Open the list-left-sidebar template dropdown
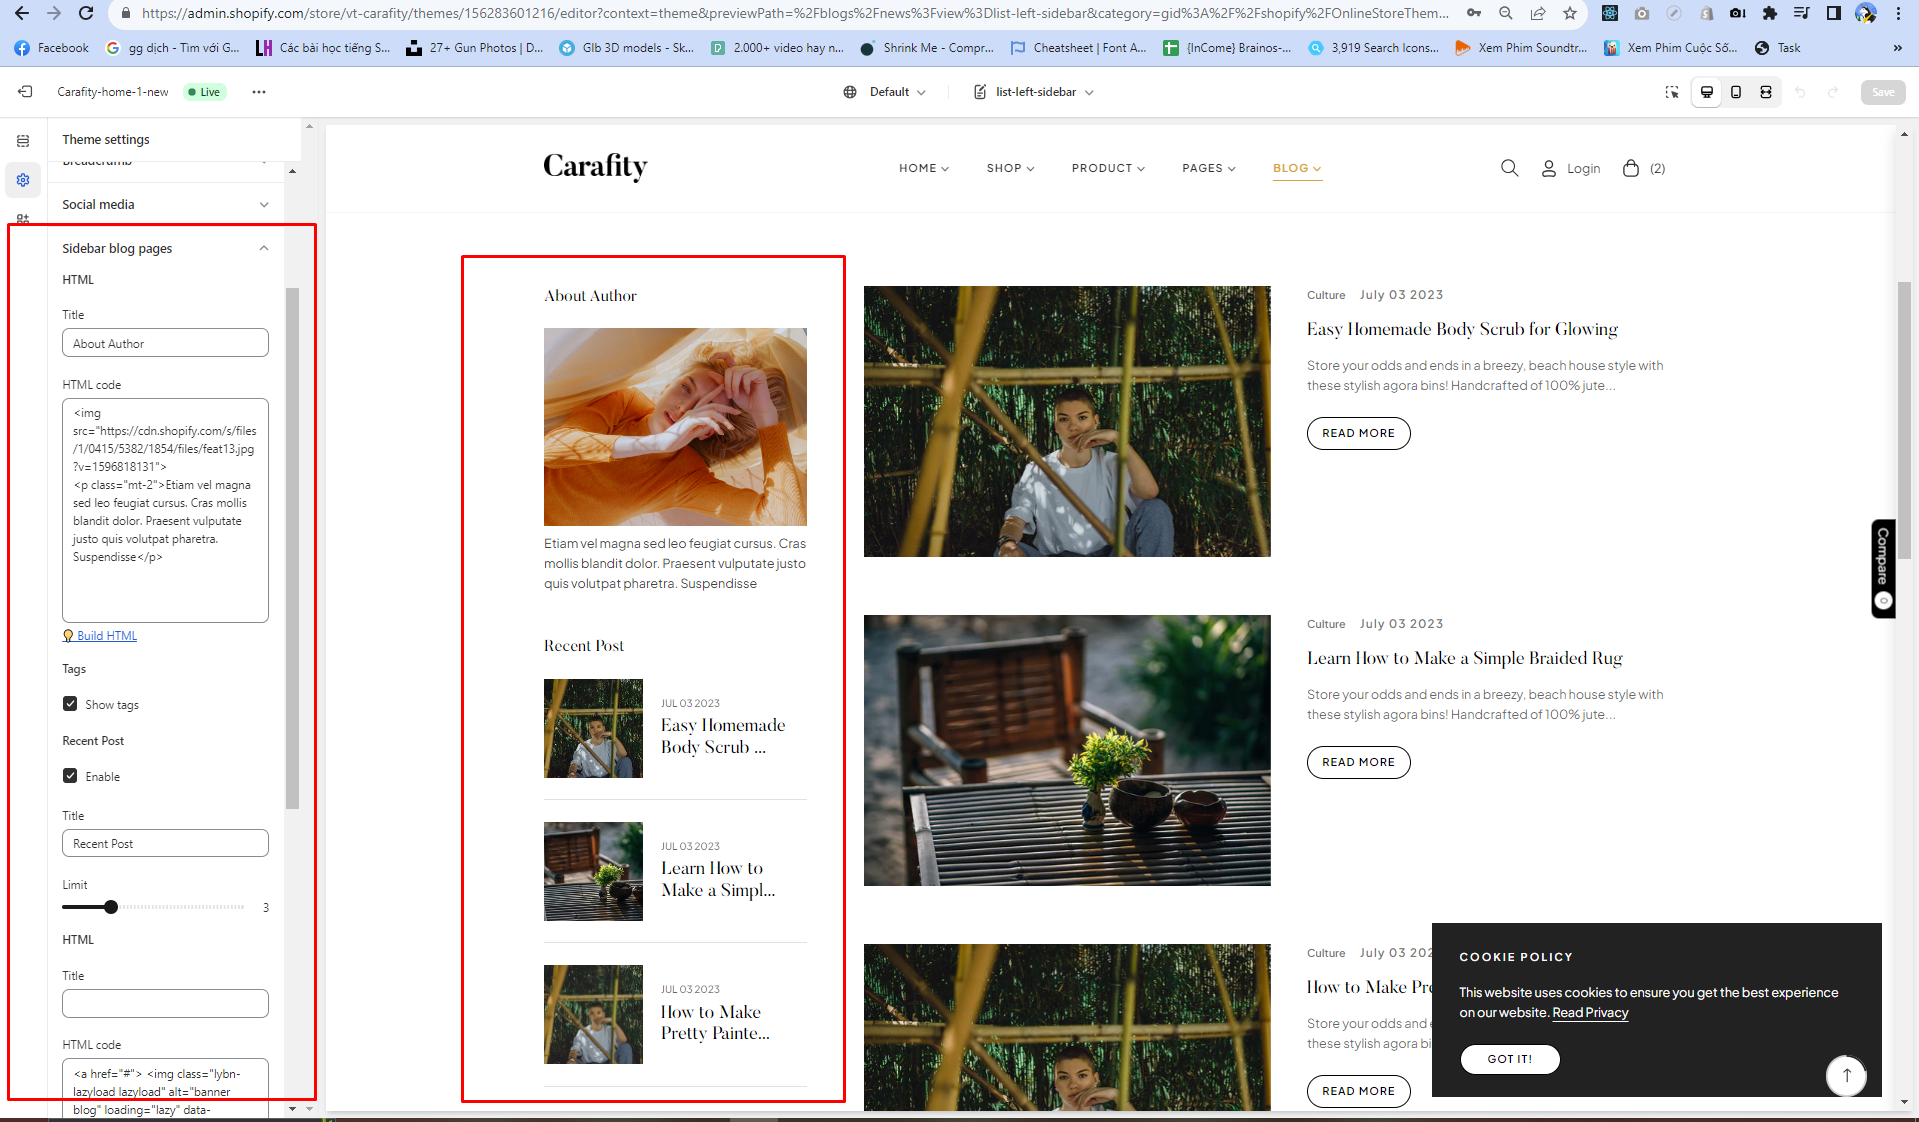 point(1034,92)
